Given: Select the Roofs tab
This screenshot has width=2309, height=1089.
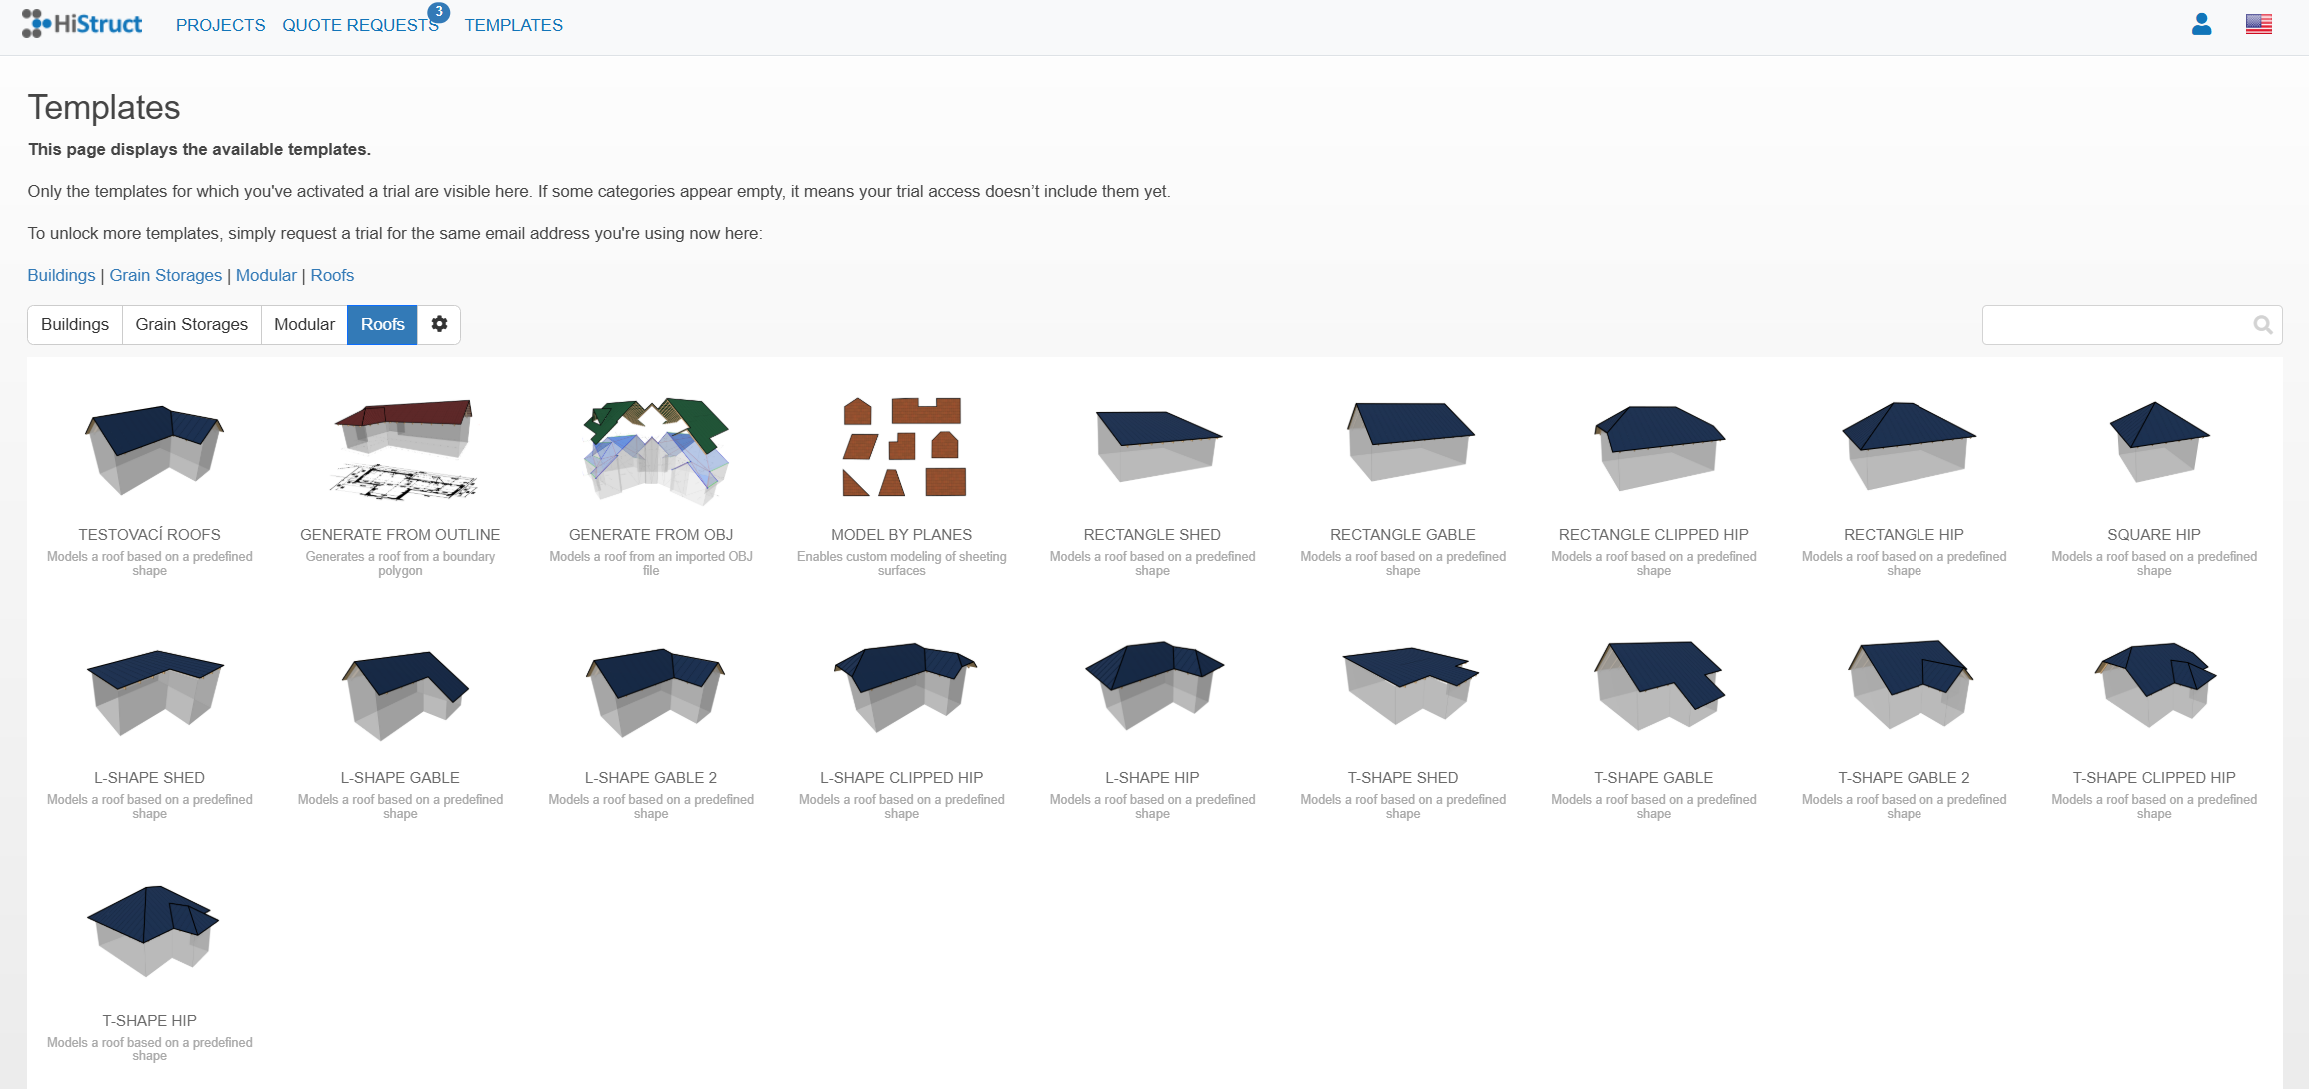Looking at the screenshot, I should (x=382, y=324).
